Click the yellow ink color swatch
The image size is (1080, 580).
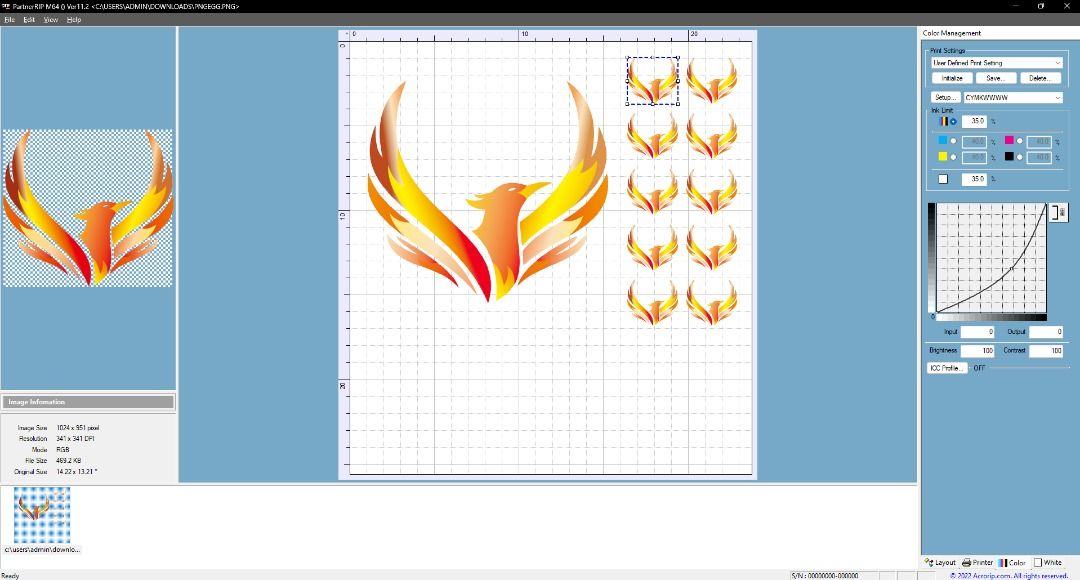(942, 157)
